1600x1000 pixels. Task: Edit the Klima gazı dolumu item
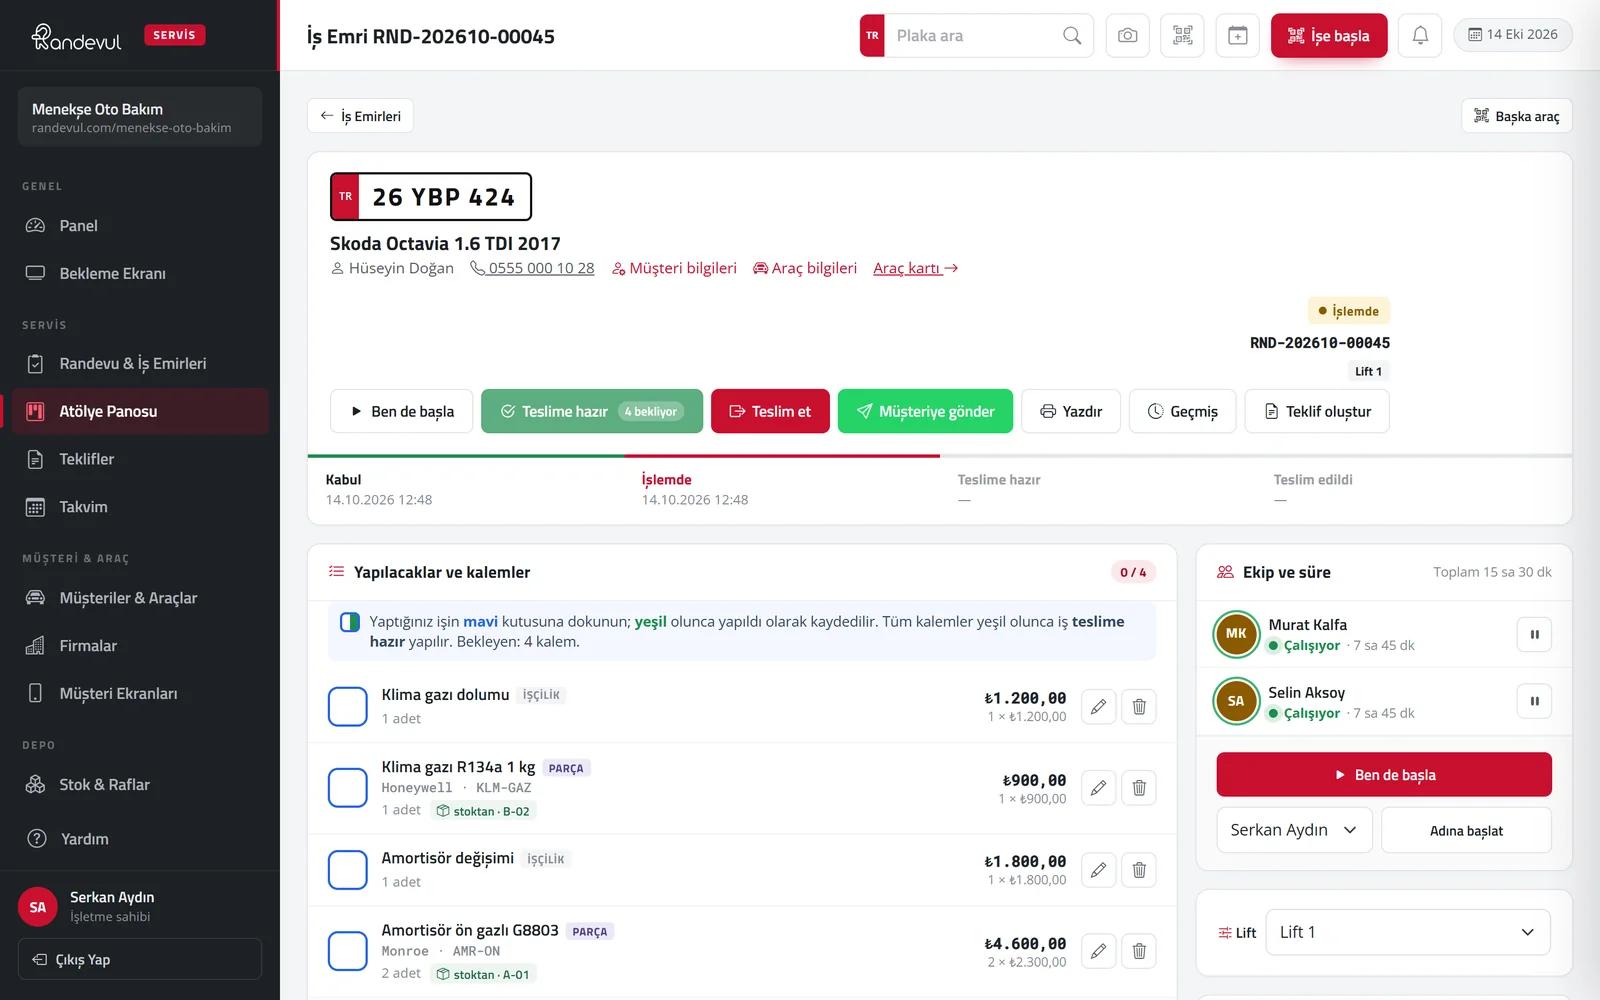coord(1098,707)
